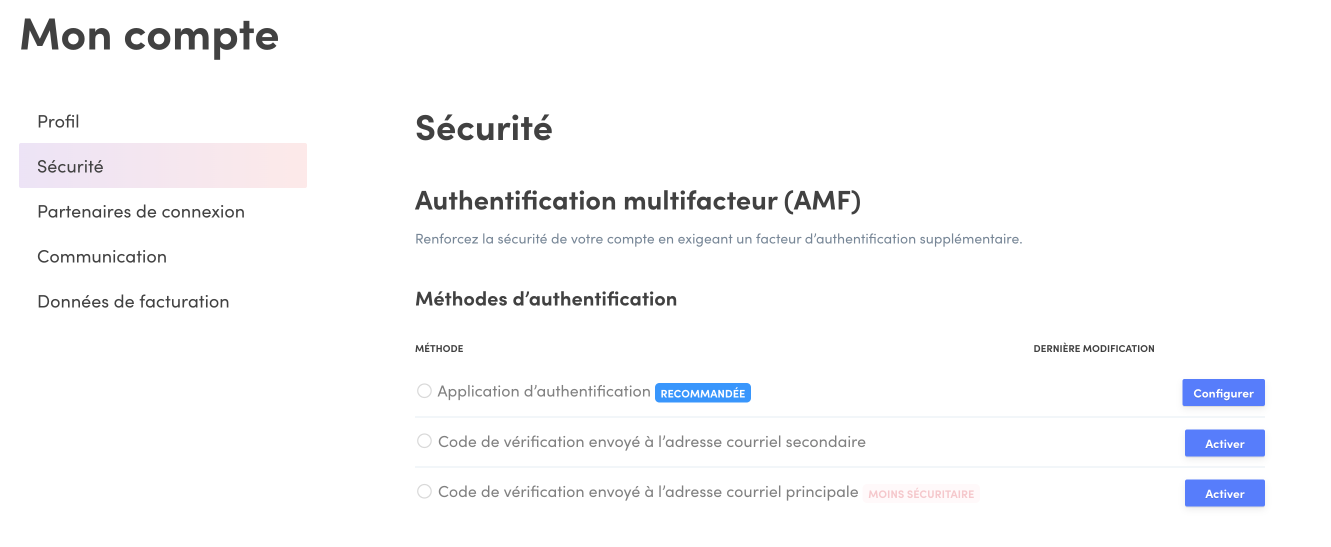Click the MÉTHODE column header

click(439, 349)
